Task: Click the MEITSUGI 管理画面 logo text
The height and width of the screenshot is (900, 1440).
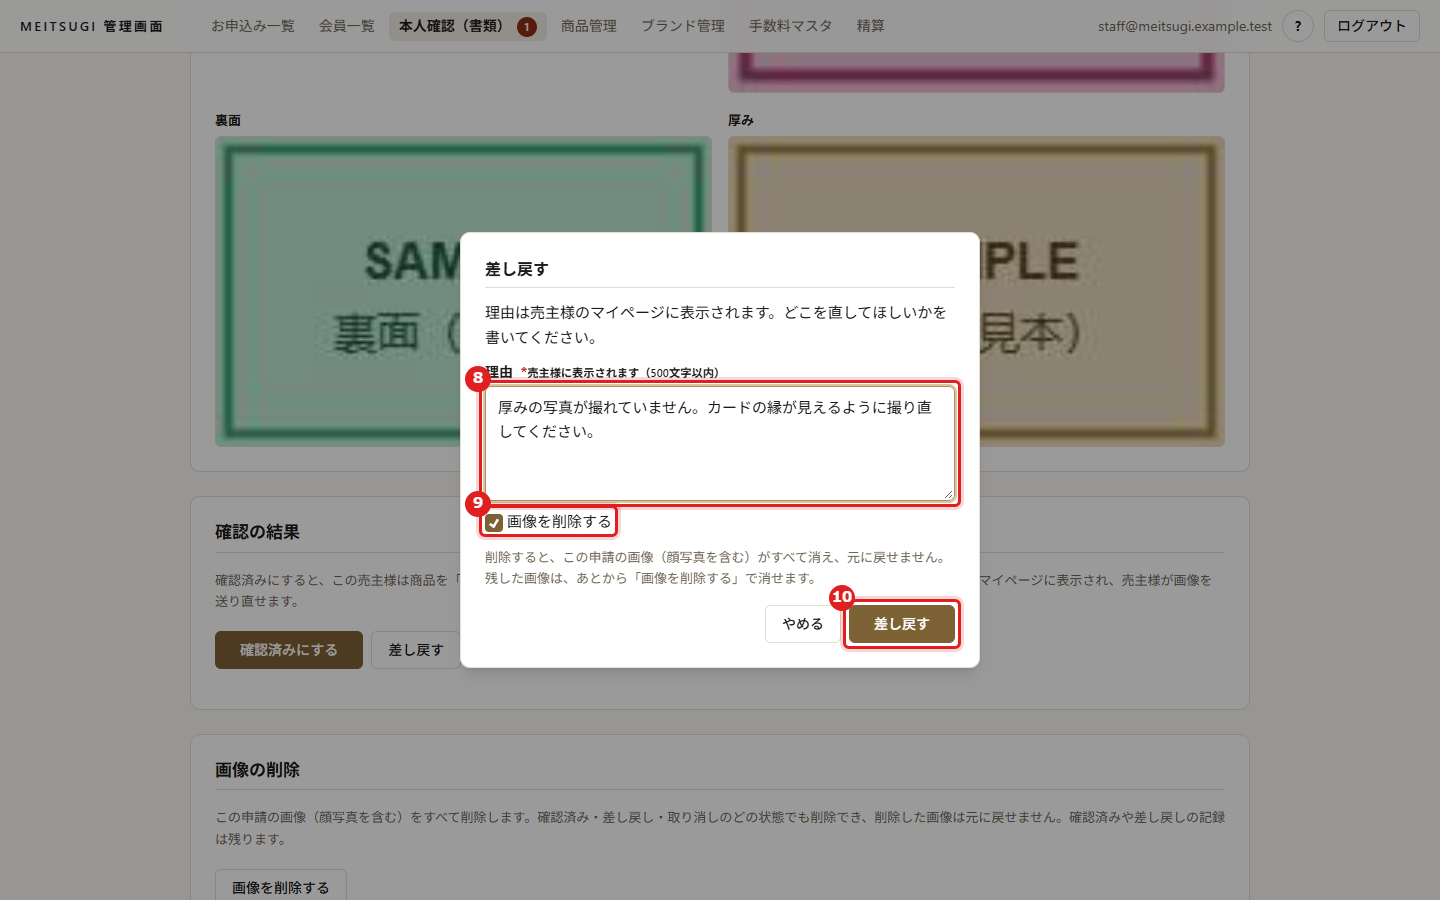Action: [91, 27]
